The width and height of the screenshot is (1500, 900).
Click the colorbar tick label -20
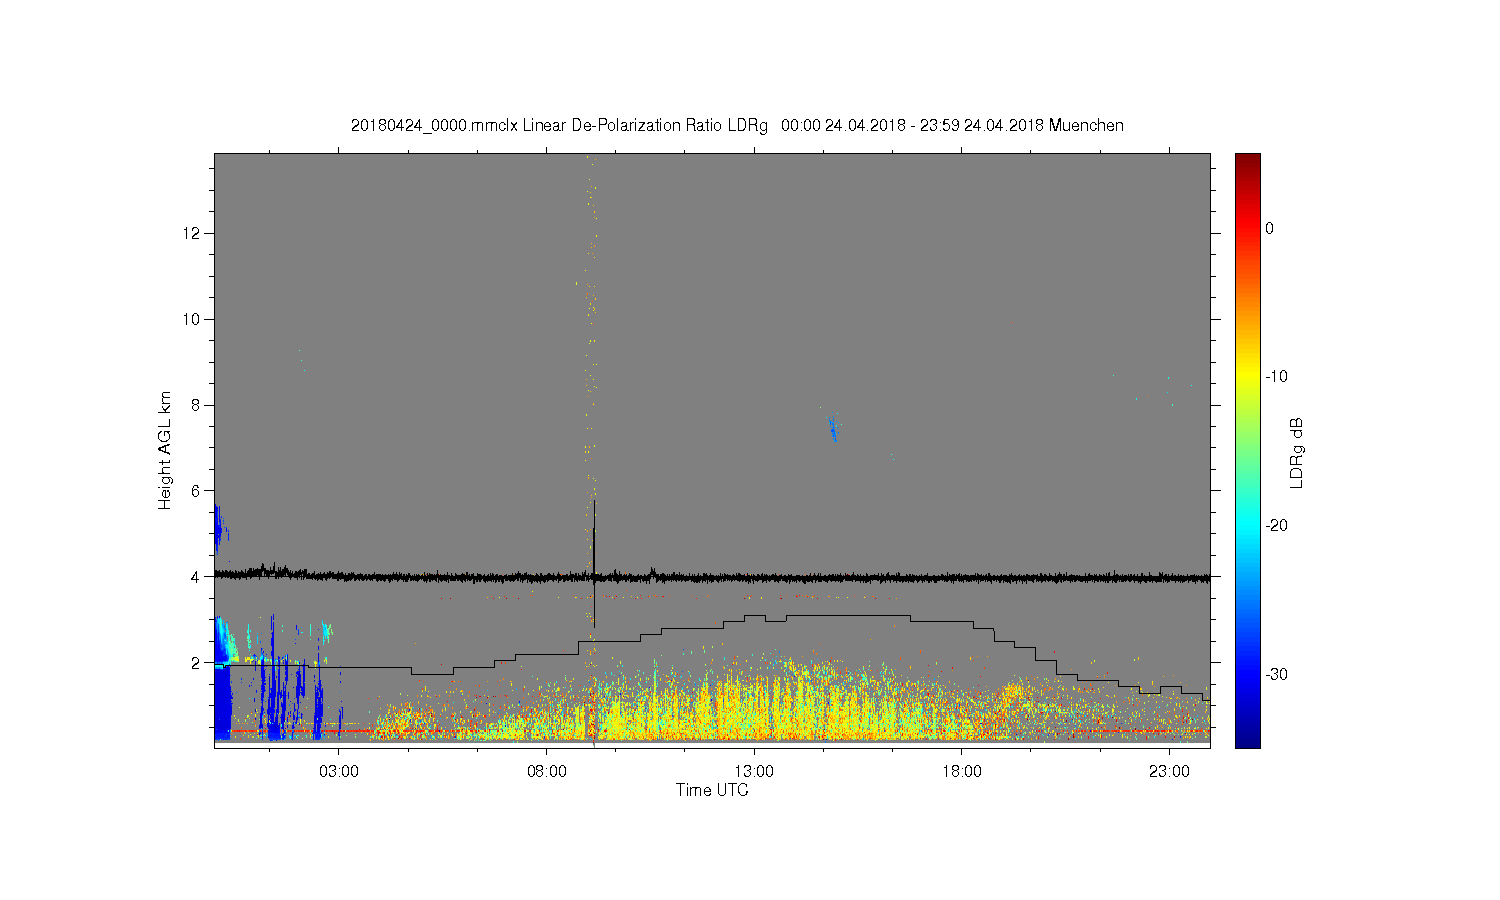1276,526
